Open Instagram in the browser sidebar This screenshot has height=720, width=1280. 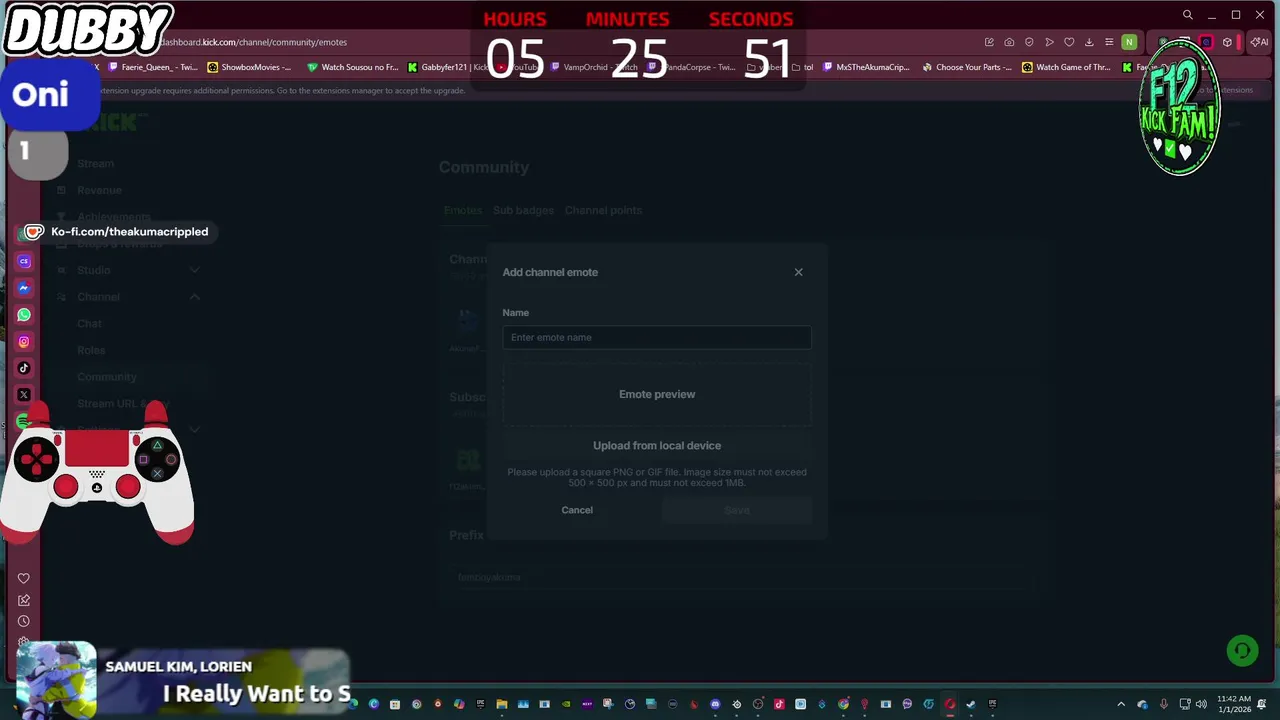(24, 341)
